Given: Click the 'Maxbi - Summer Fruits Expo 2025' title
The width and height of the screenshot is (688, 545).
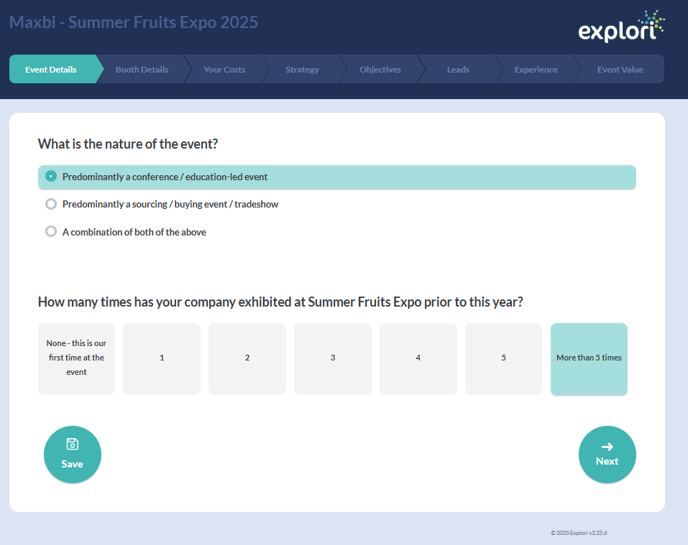Looking at the screenshot, I should click(x=134, y=22).
